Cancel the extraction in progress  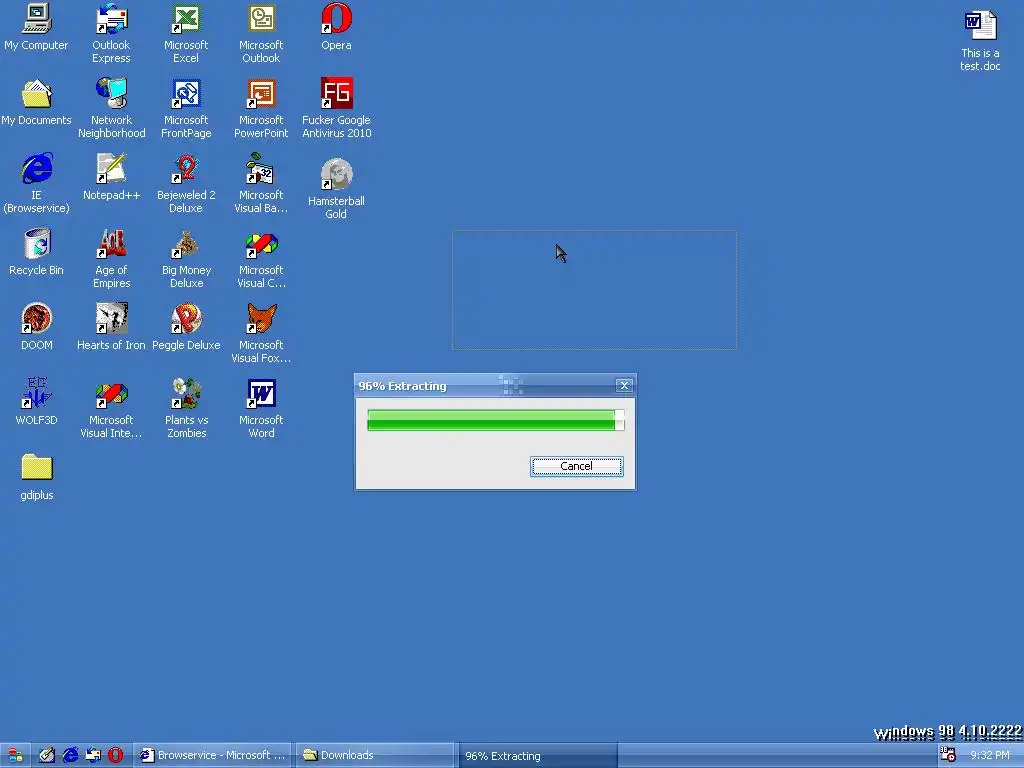pyautogui.click(x=577, y=466)
